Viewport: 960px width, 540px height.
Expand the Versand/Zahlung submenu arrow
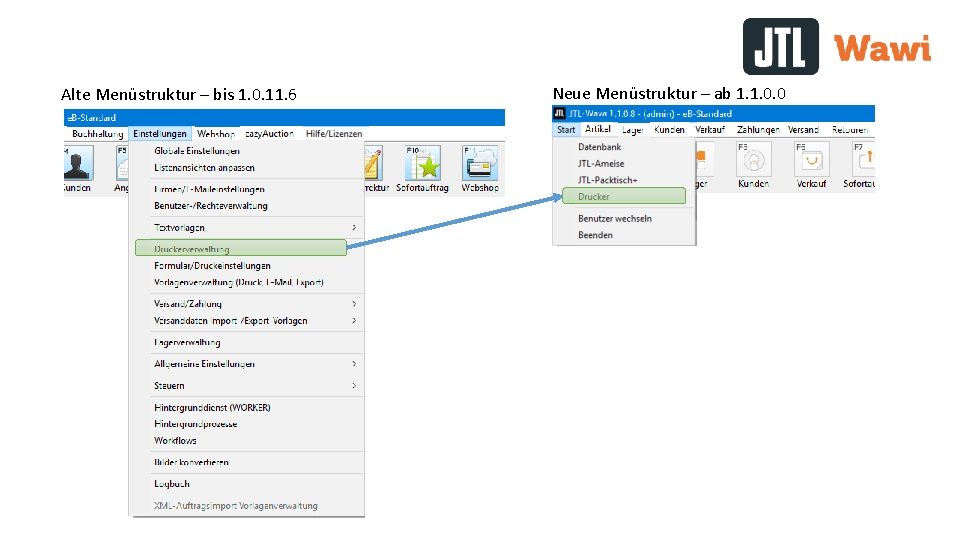coord(354,304)
